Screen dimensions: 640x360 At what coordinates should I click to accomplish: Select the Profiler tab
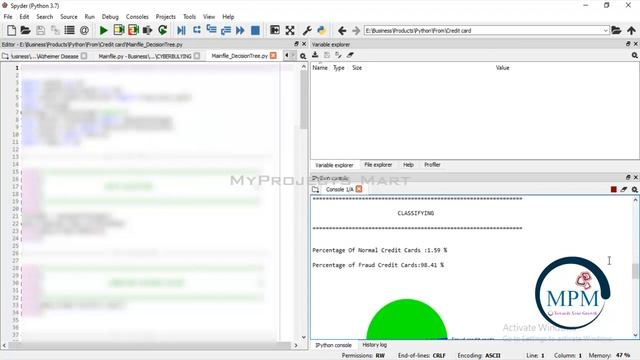(432, 165)
